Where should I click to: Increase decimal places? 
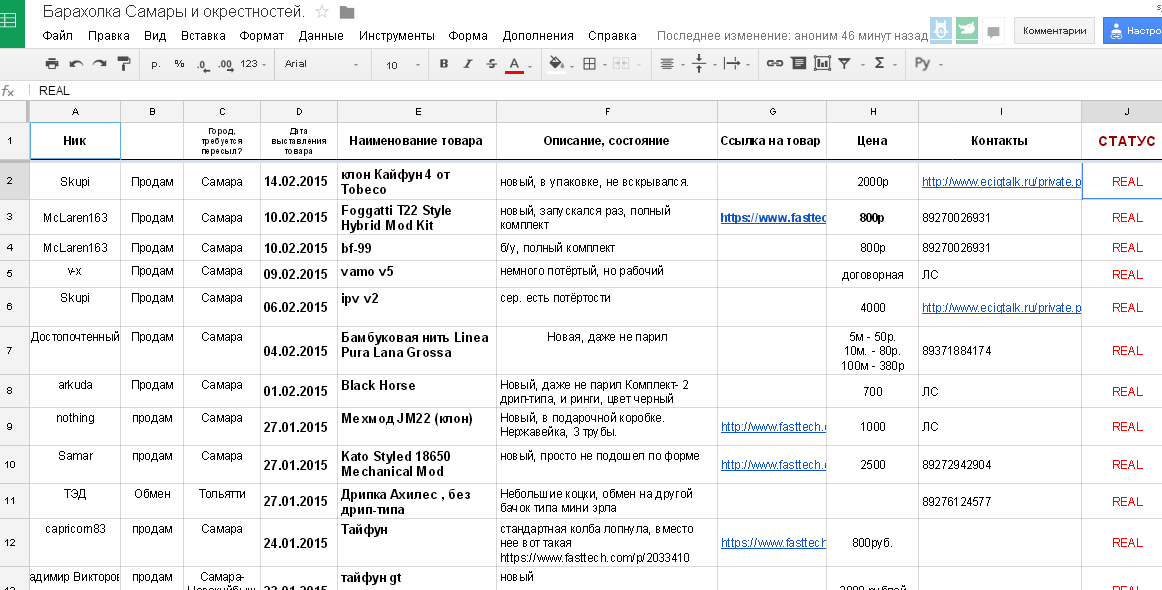(x=225, y=64)
